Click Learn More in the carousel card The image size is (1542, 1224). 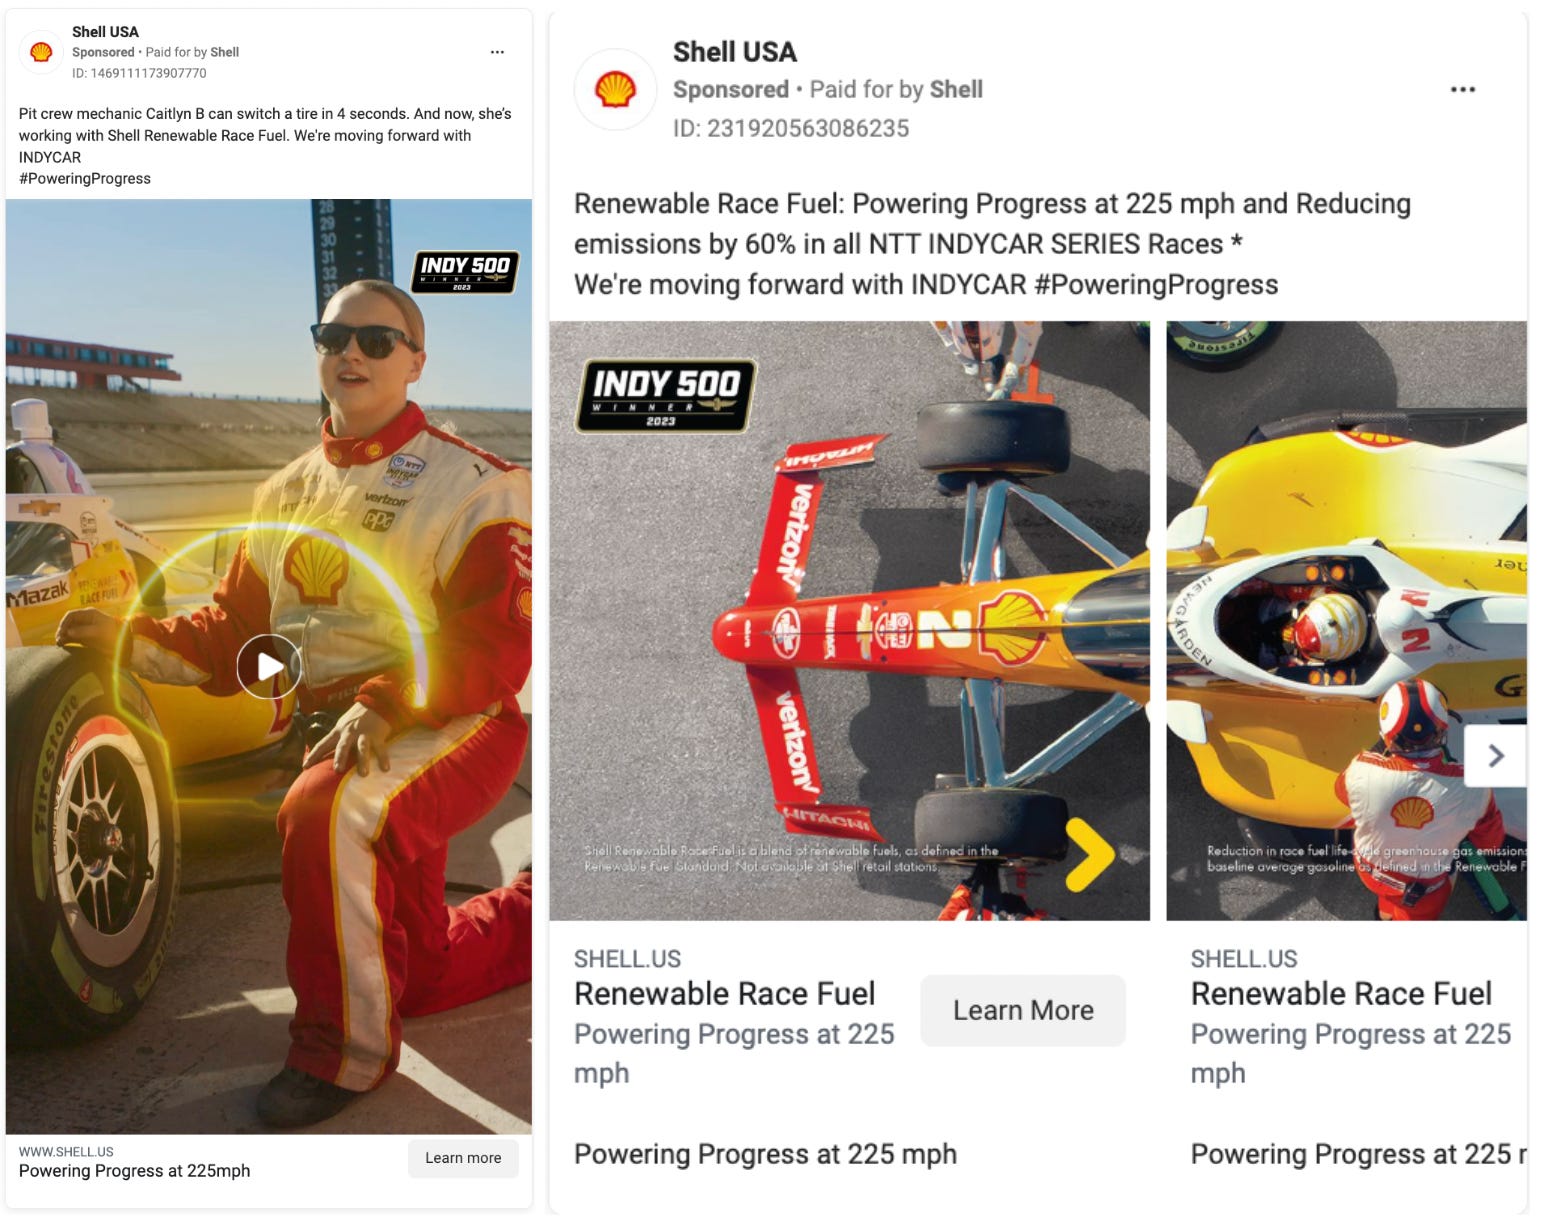pyautogui.click(x=1023, y=1011)
